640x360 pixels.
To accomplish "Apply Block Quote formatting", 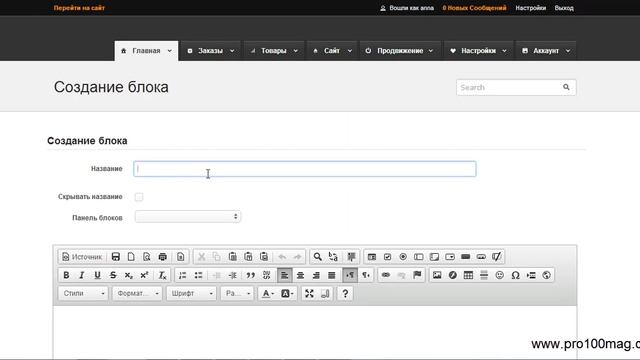I will [x=251, y=275].
